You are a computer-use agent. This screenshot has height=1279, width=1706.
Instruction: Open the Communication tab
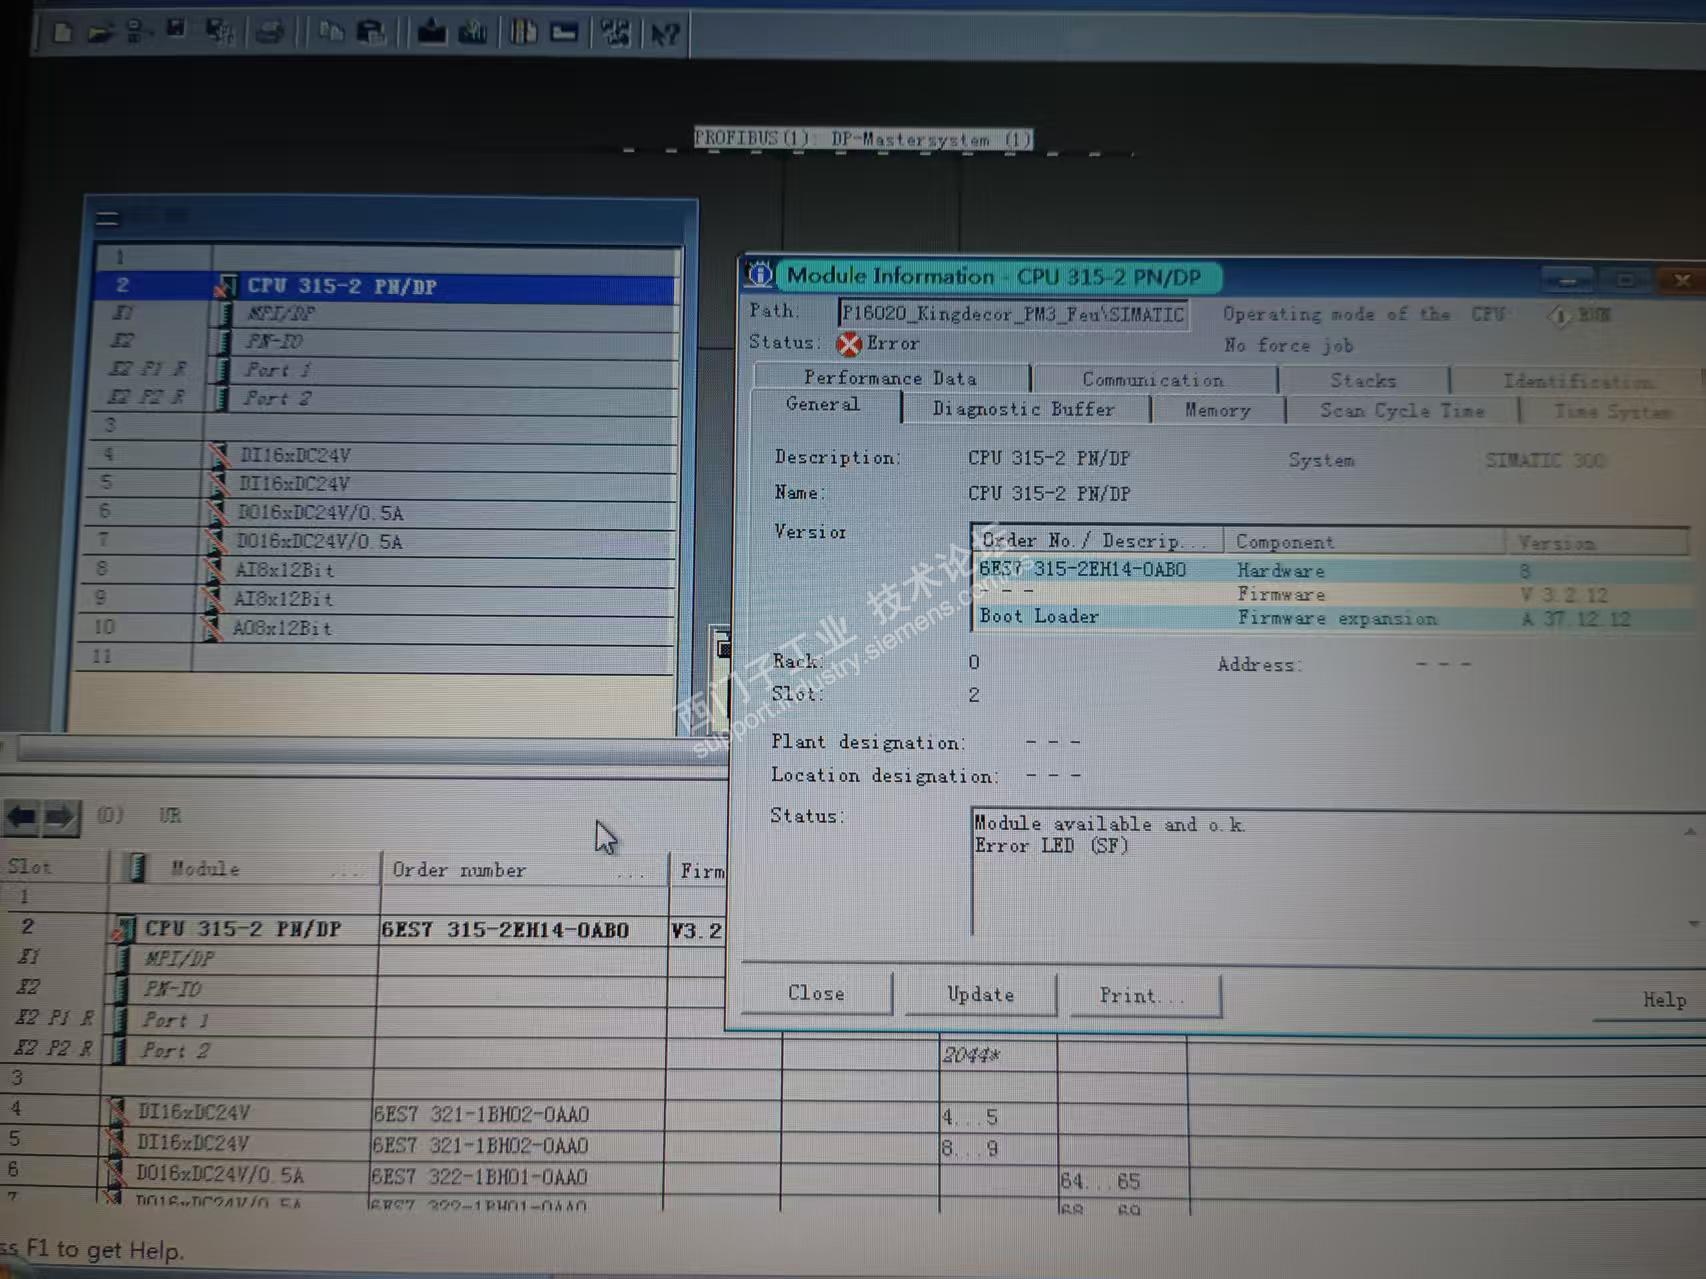point(1153,380)
